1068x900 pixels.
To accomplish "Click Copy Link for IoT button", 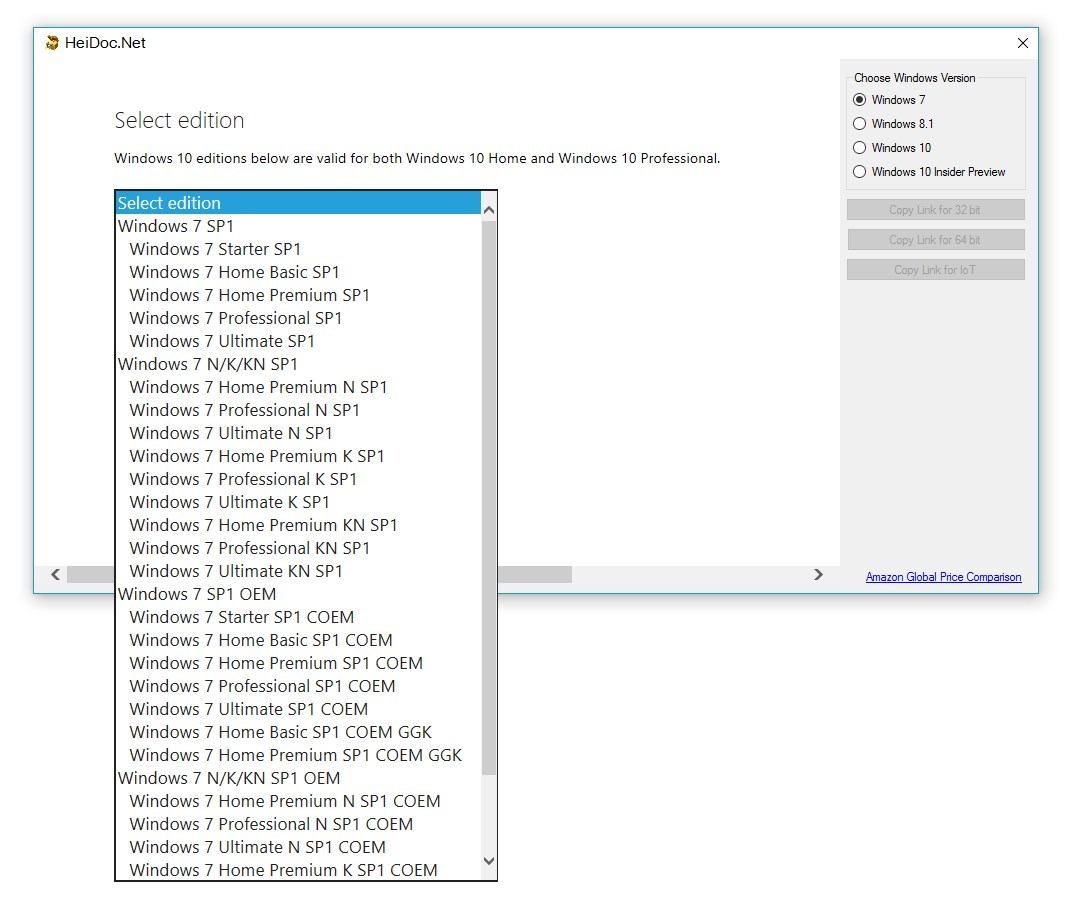I will tap(935, 270).
